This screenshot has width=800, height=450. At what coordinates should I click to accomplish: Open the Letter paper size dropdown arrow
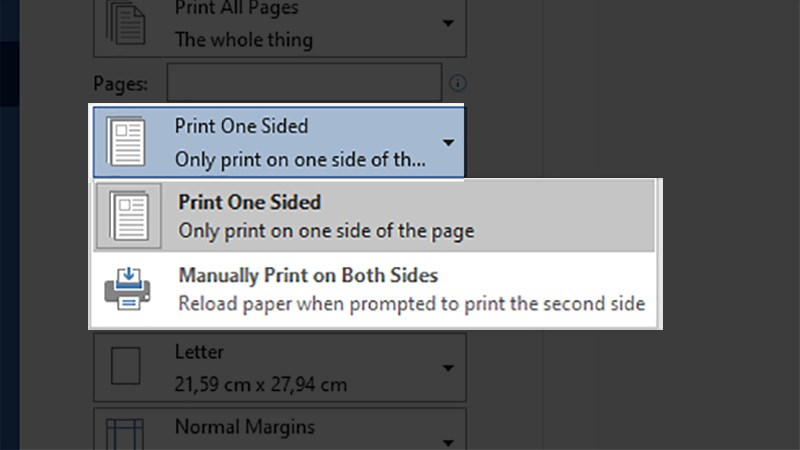tap(448, 368)
